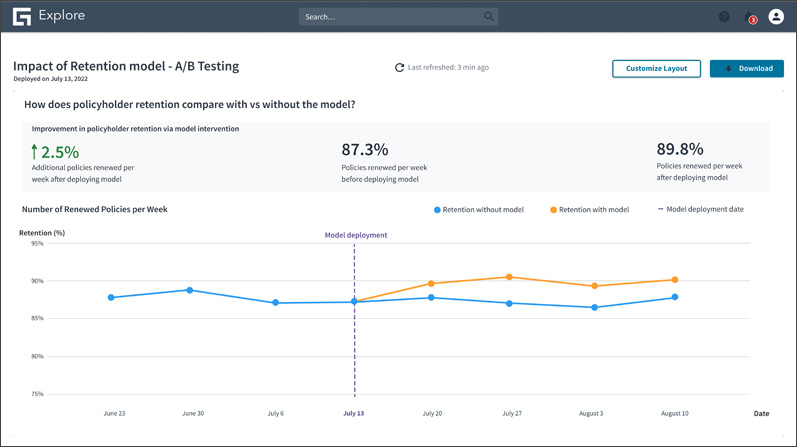Click the green improvement up arrow
This screenshot has height=447, width=797.
coord(34,152)
